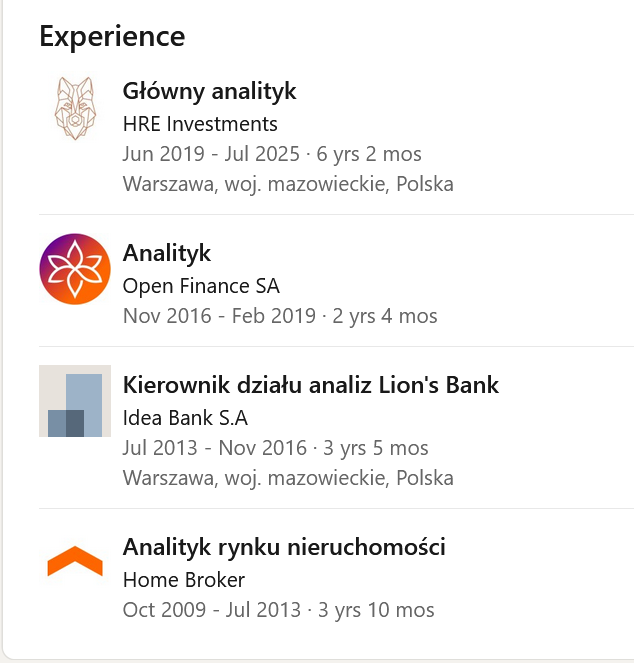Click the Warszawa location under Idea Bank
Viewport: 634px width, 663px height.
(x=288, y=477)
